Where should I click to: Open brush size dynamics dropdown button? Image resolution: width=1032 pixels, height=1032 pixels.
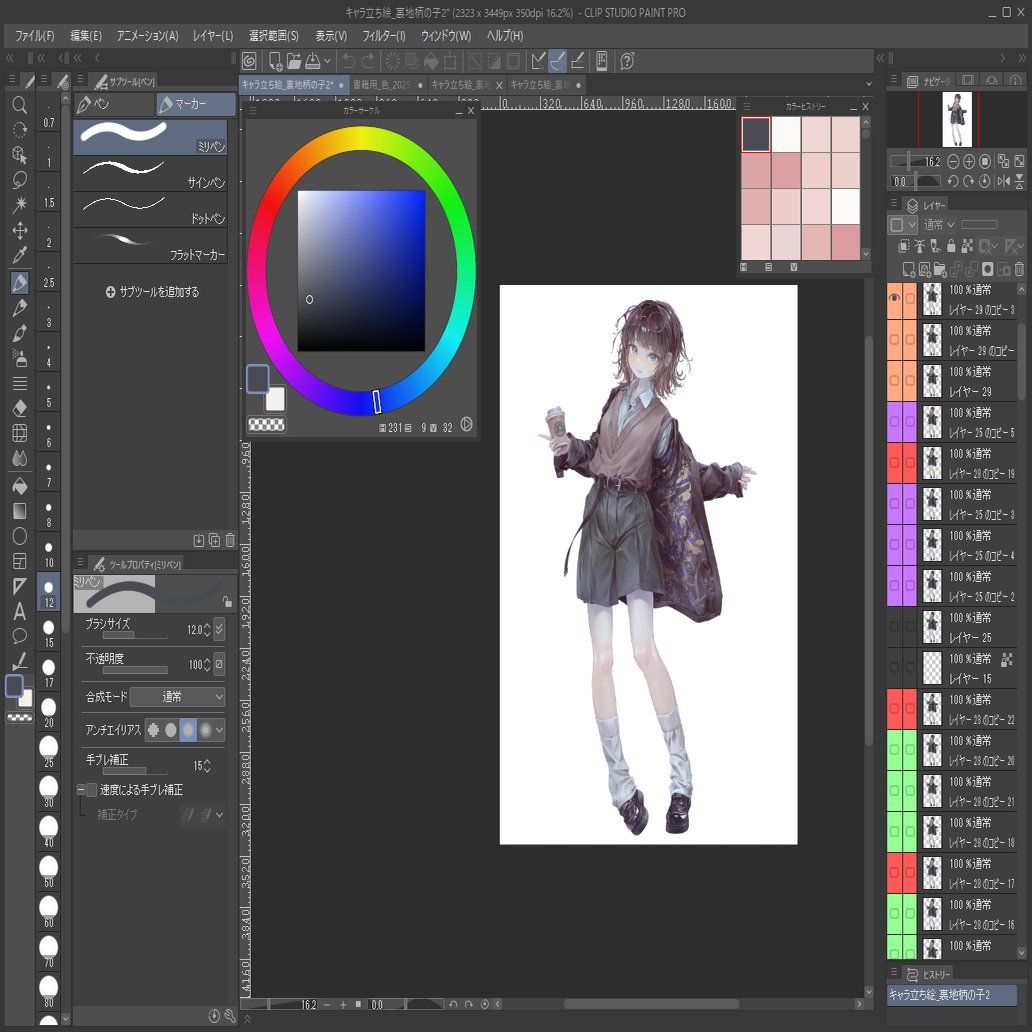coord(220,630)
